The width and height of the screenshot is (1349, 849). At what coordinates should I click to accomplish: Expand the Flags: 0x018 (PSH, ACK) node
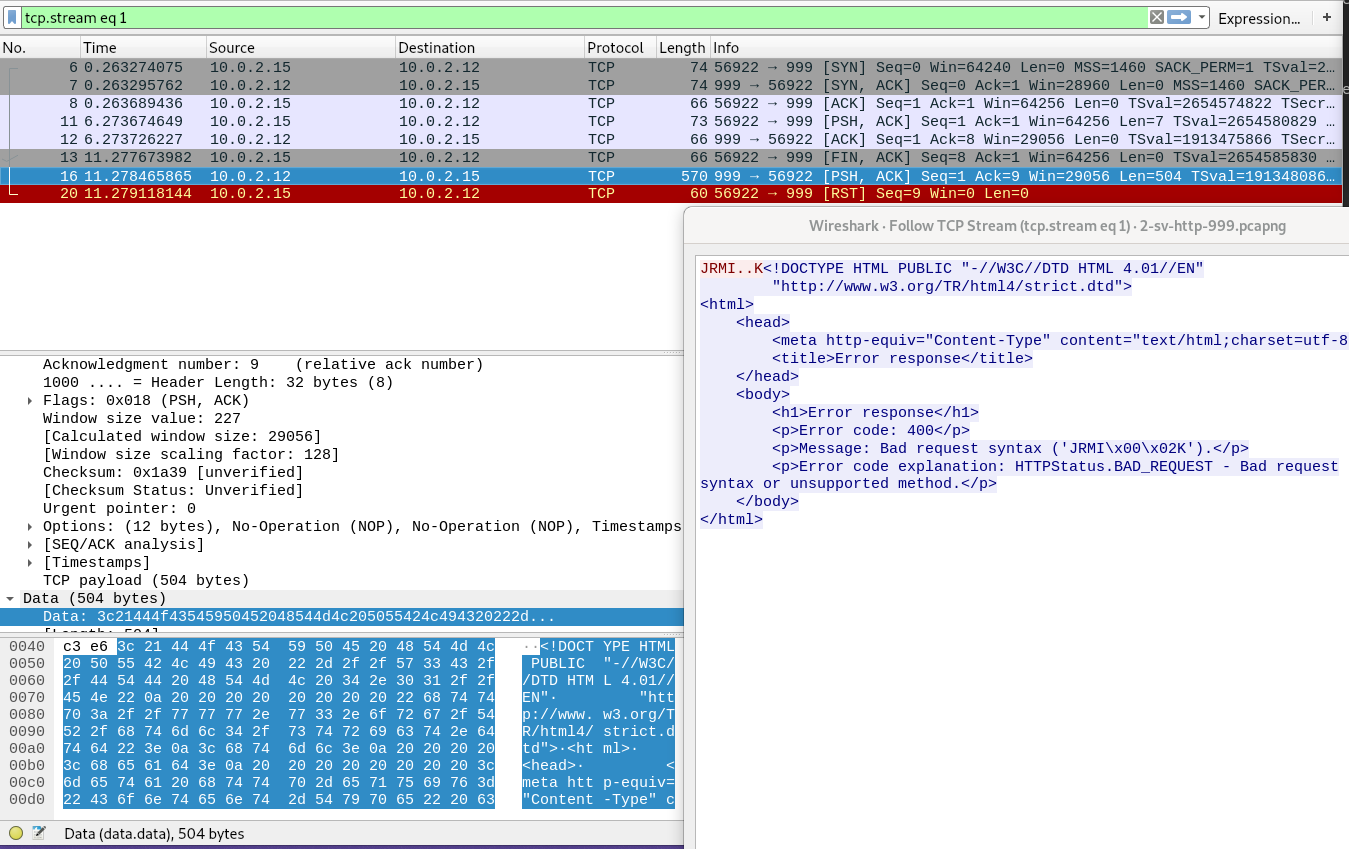tap(31, 401)
